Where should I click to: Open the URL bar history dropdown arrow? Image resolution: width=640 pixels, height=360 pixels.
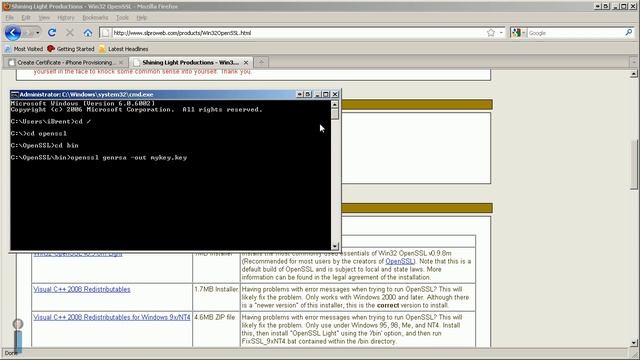click(501, 33)
